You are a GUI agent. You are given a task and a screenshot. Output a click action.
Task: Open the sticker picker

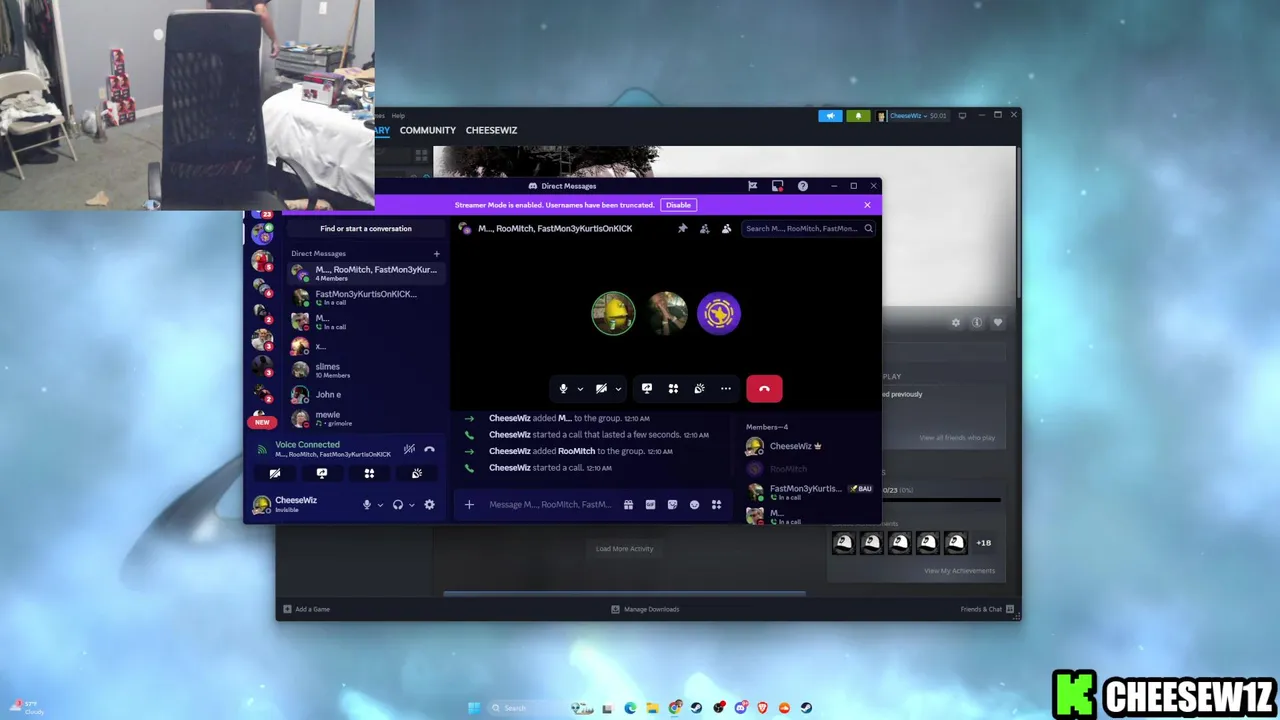(x=672, y=505)
